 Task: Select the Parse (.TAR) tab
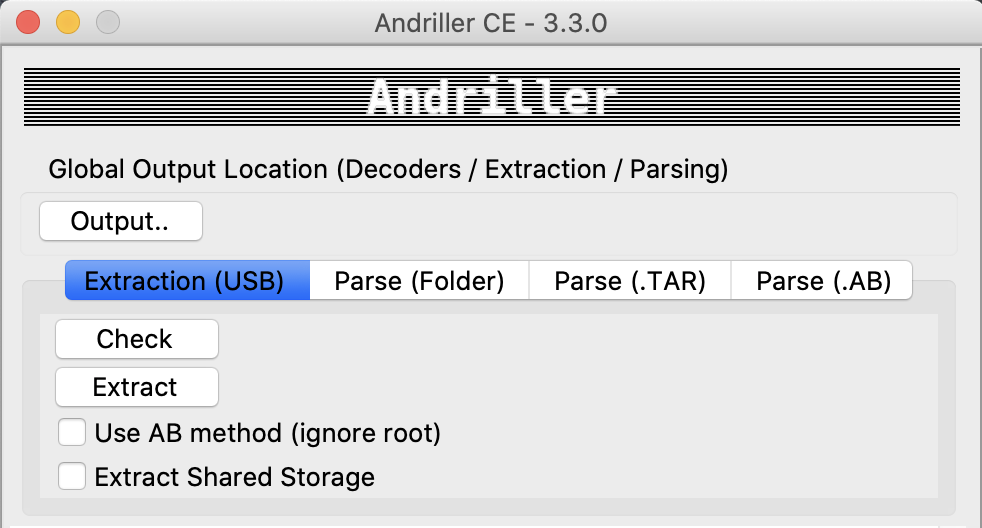coord(630,281)
